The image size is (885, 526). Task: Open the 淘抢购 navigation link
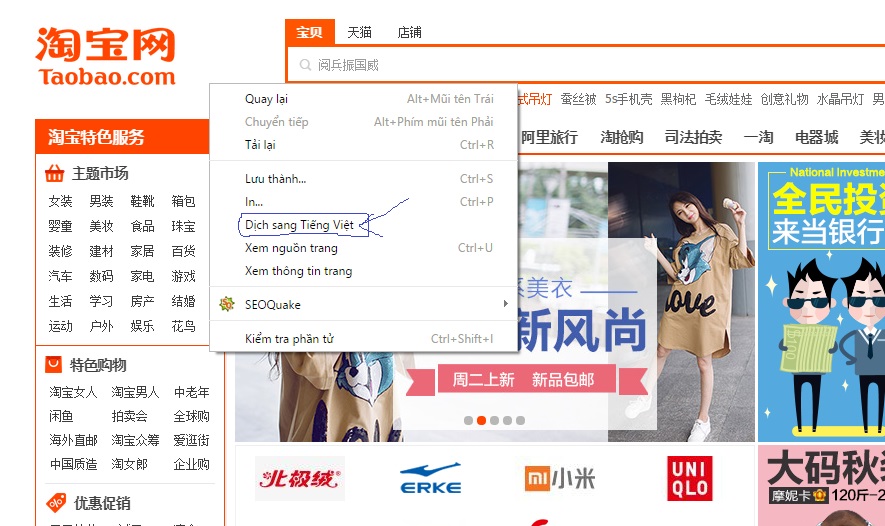tap(621, 137)
